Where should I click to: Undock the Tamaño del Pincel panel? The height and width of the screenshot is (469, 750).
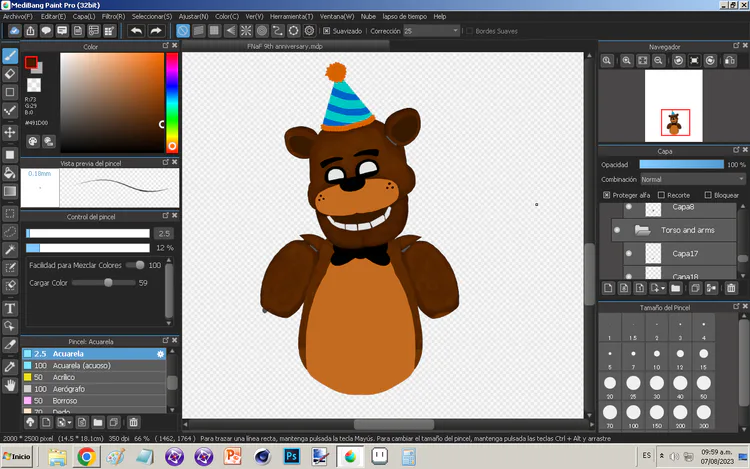[x=736, y=306]
